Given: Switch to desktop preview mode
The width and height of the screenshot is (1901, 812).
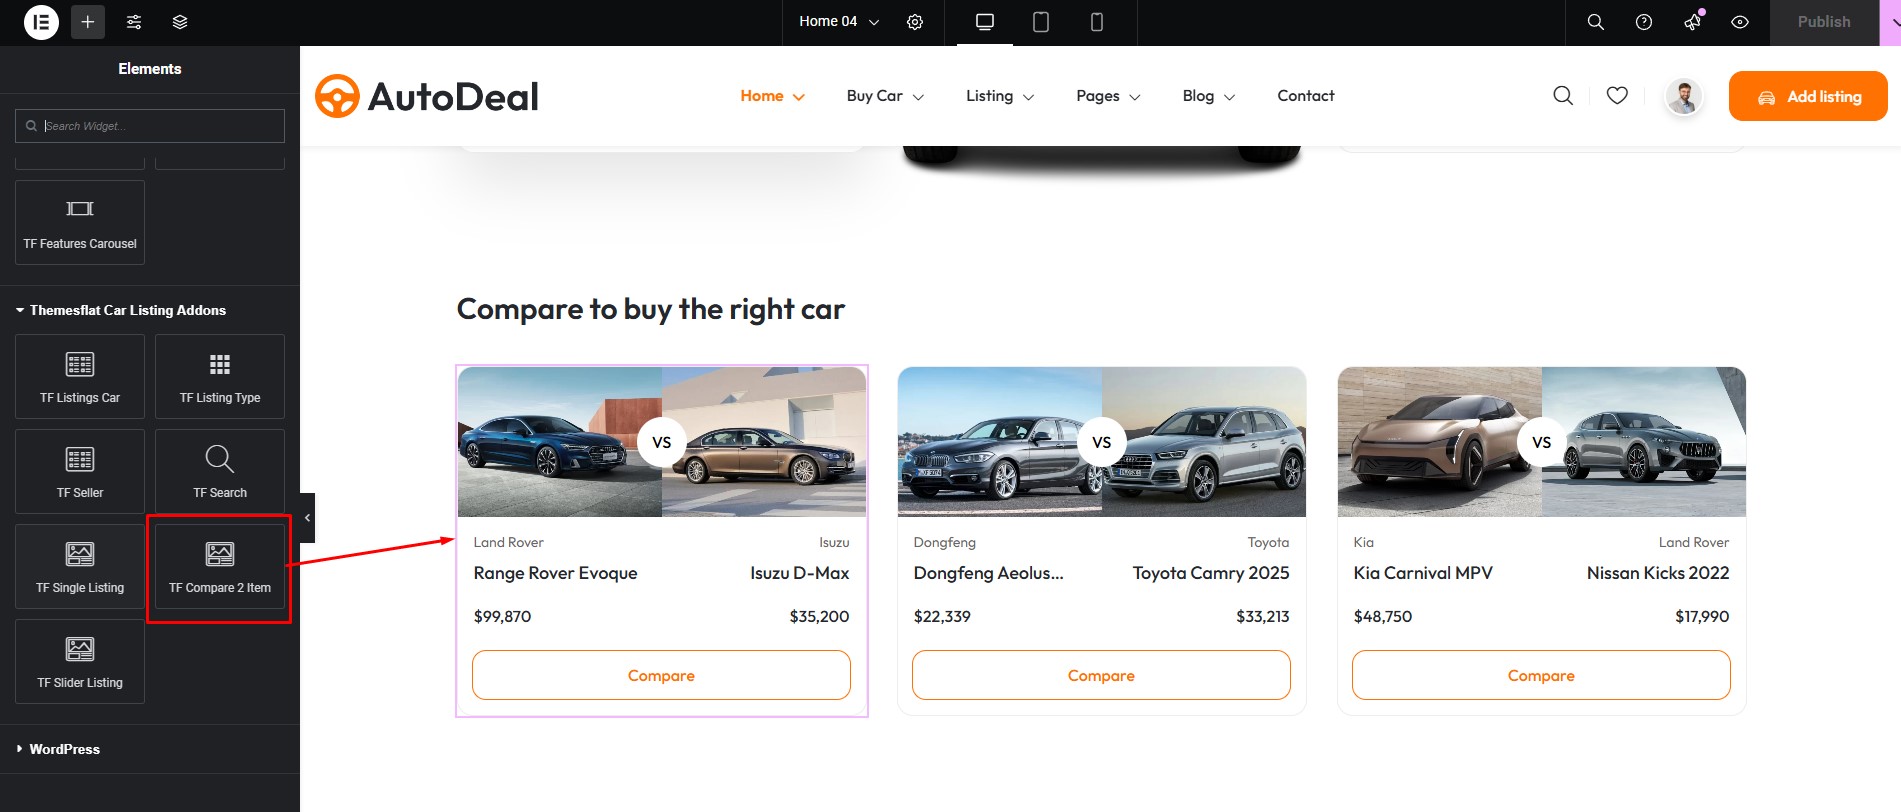Looking at the screenshot, I should point(985,22).
